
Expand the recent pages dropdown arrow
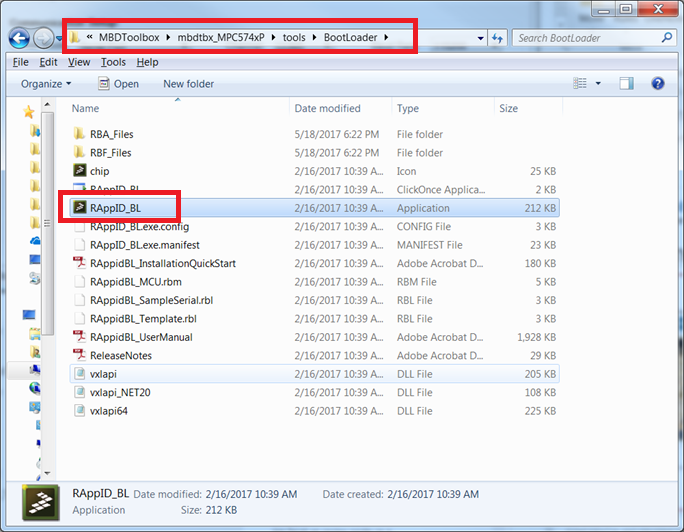[x=59, y=38]
